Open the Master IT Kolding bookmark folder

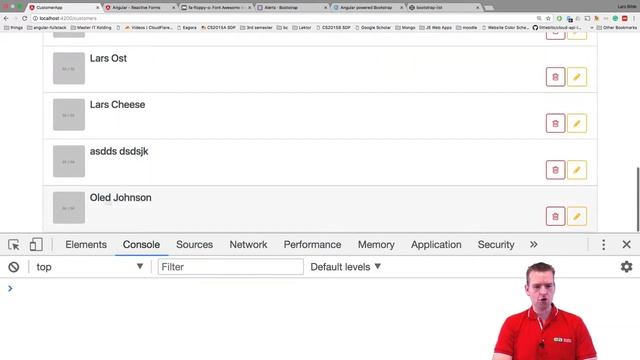tap(91, 28)
